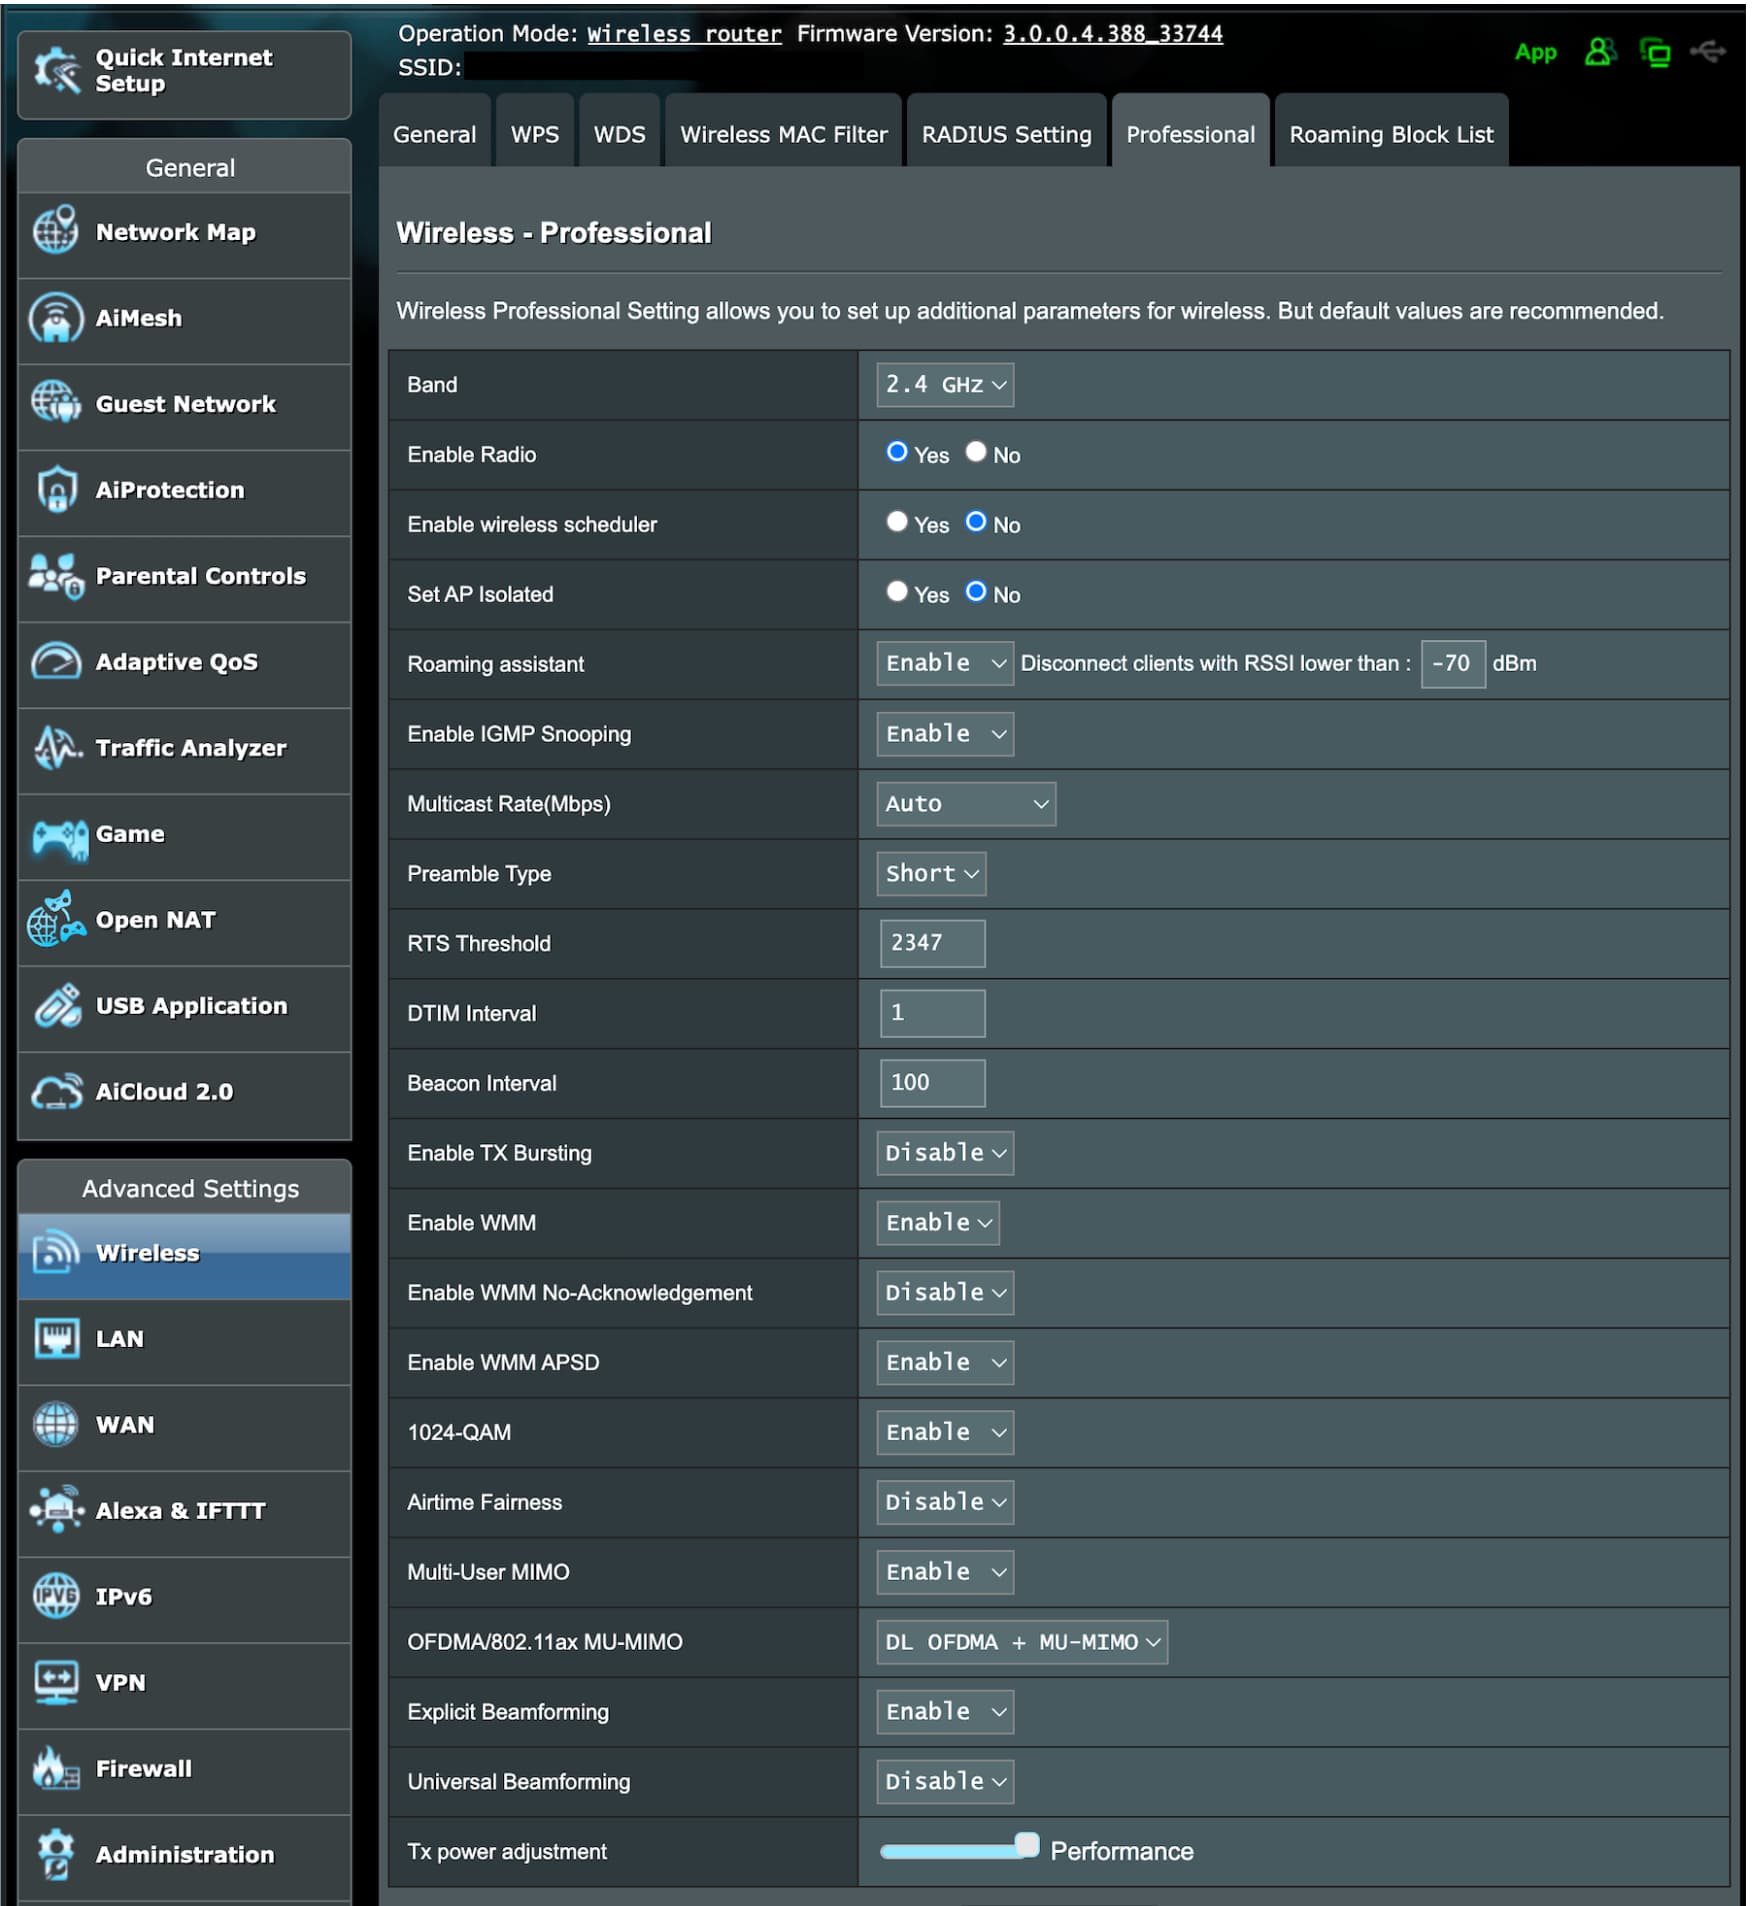Viewport: 1754px width, 1906px height.
Task: Switch to the General wireless tab
Action: click(x=435, y=133)
